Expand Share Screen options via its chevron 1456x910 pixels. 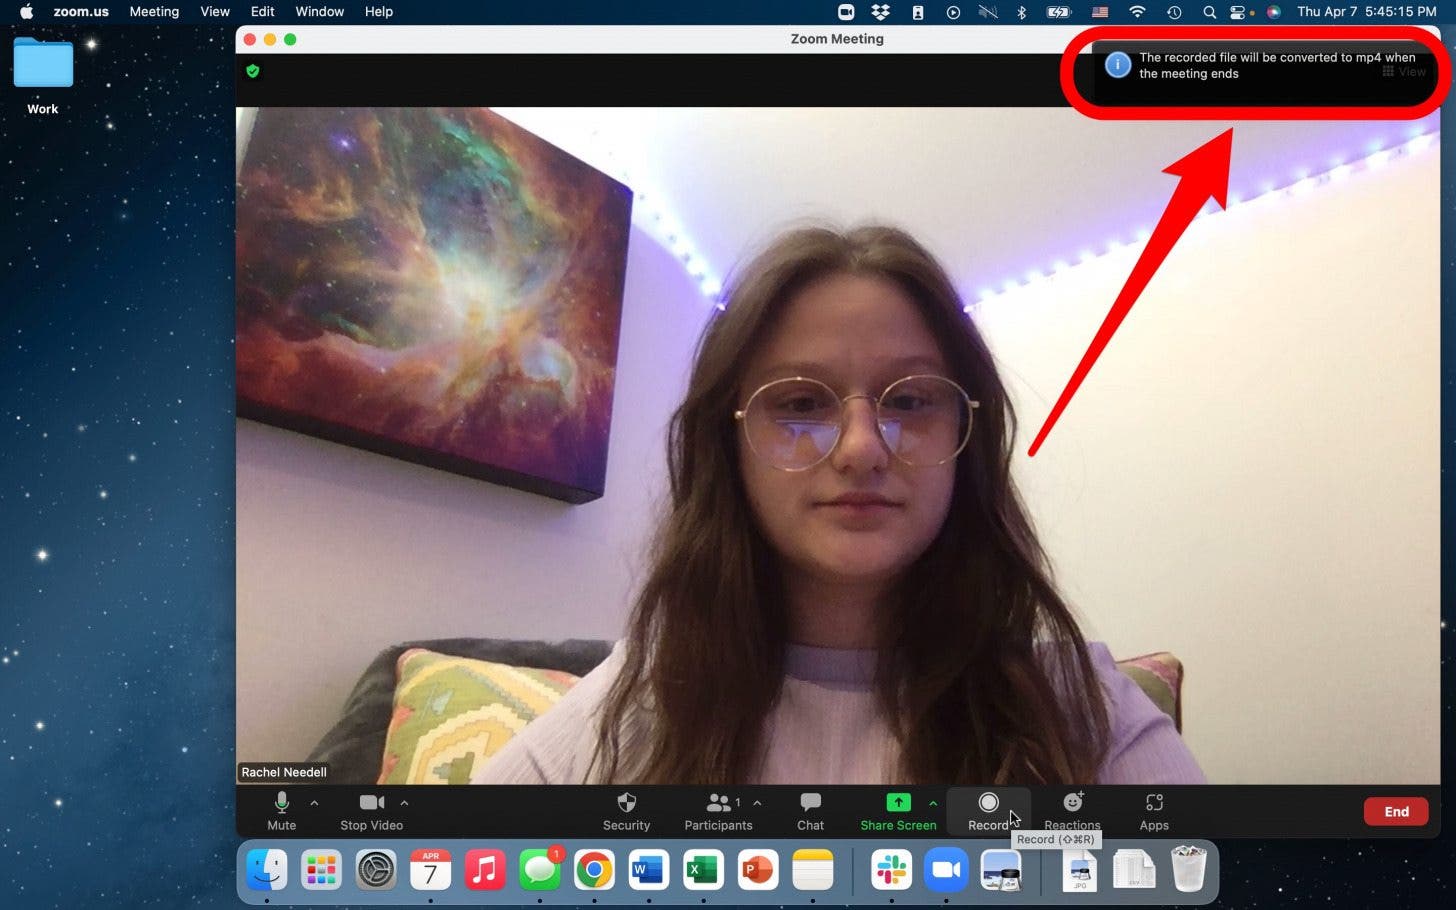[x=933, y=802]
